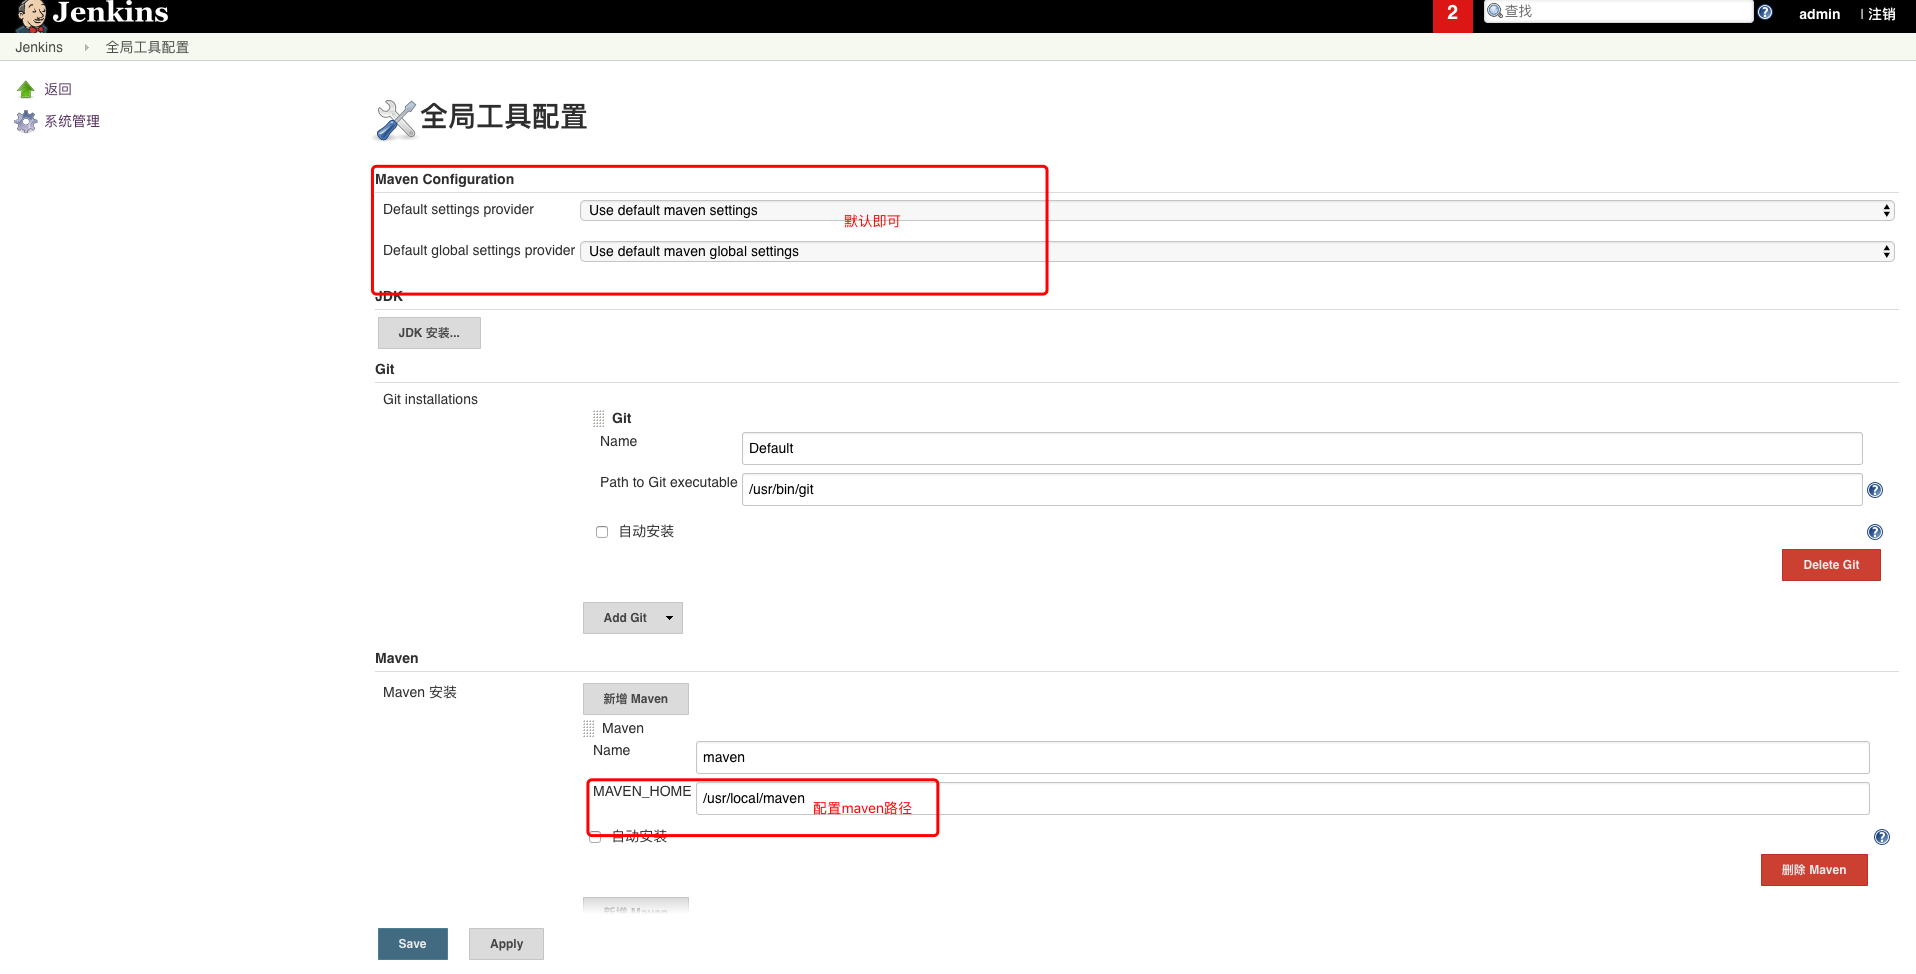
Task: Open the red notification badge showing 2
Action: pos(1452,15)
